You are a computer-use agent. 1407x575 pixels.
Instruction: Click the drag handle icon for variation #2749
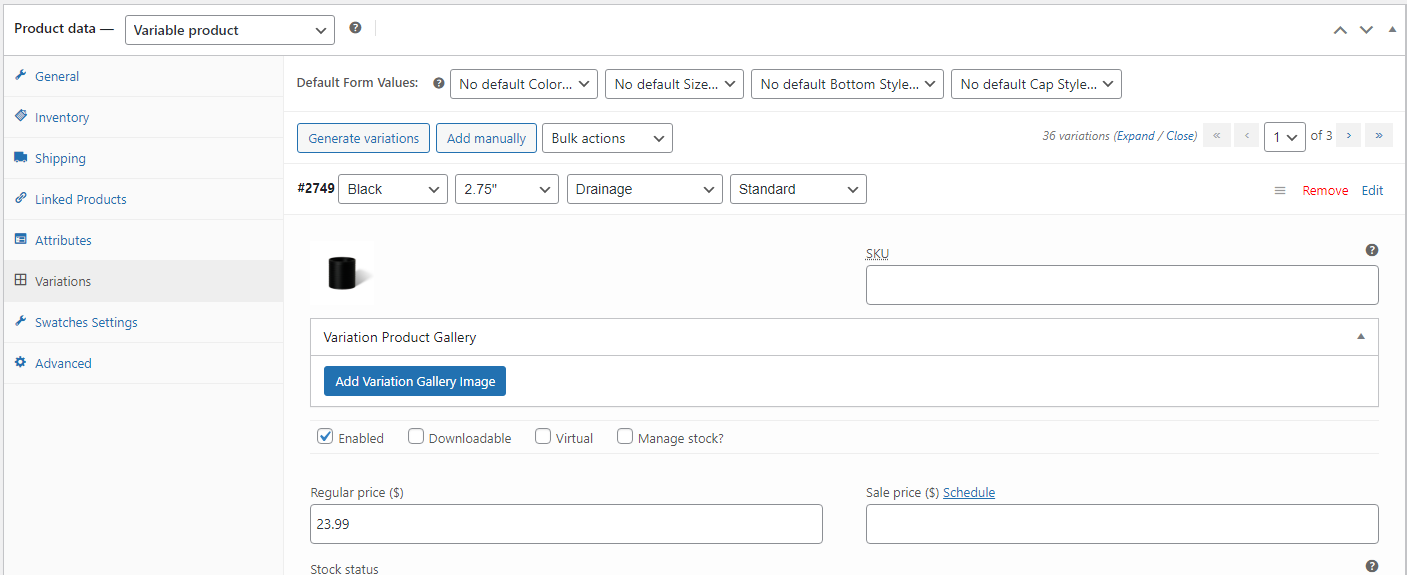coord(1280,190)
